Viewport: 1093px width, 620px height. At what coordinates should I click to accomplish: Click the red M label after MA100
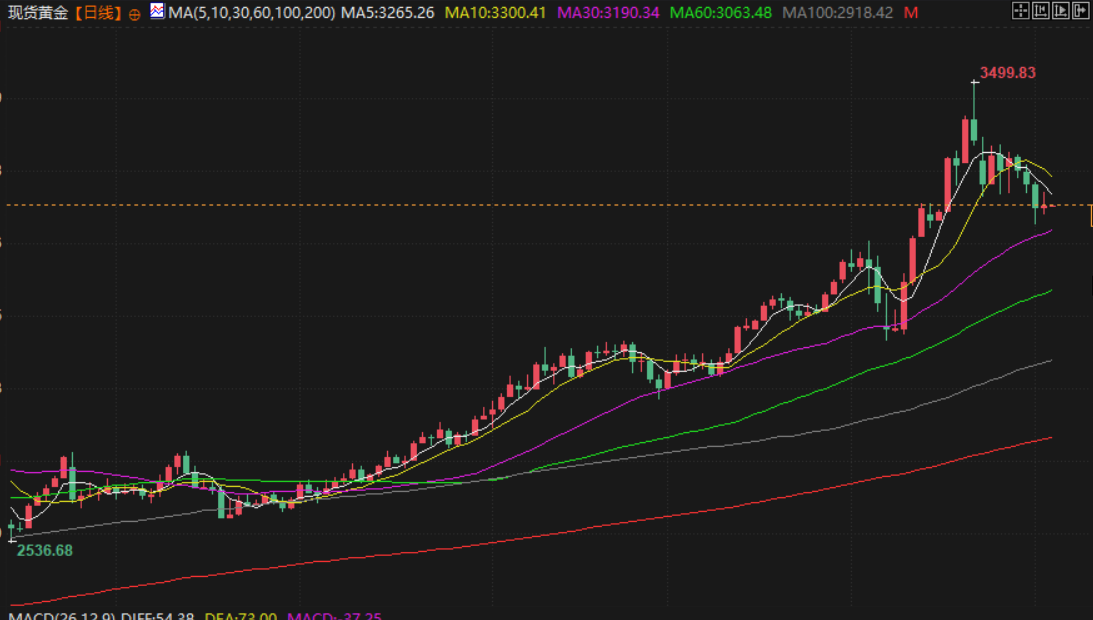[x=911, y=13]
